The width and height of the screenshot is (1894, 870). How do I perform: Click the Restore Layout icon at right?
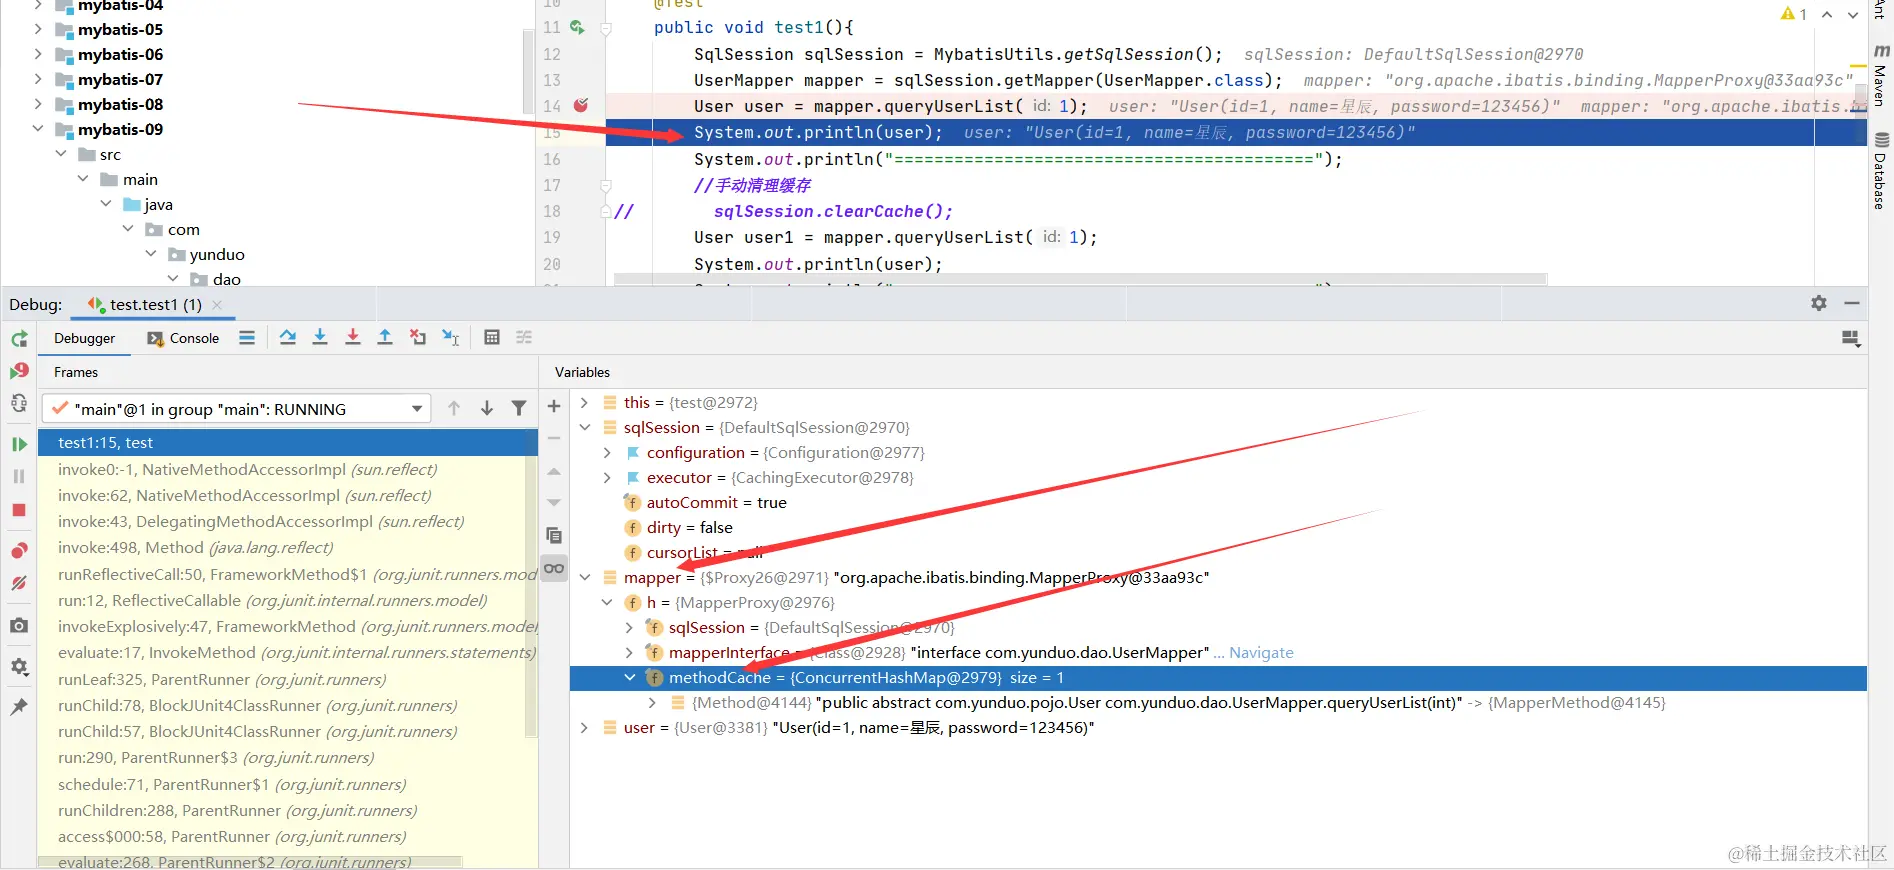coord(1851,339)
